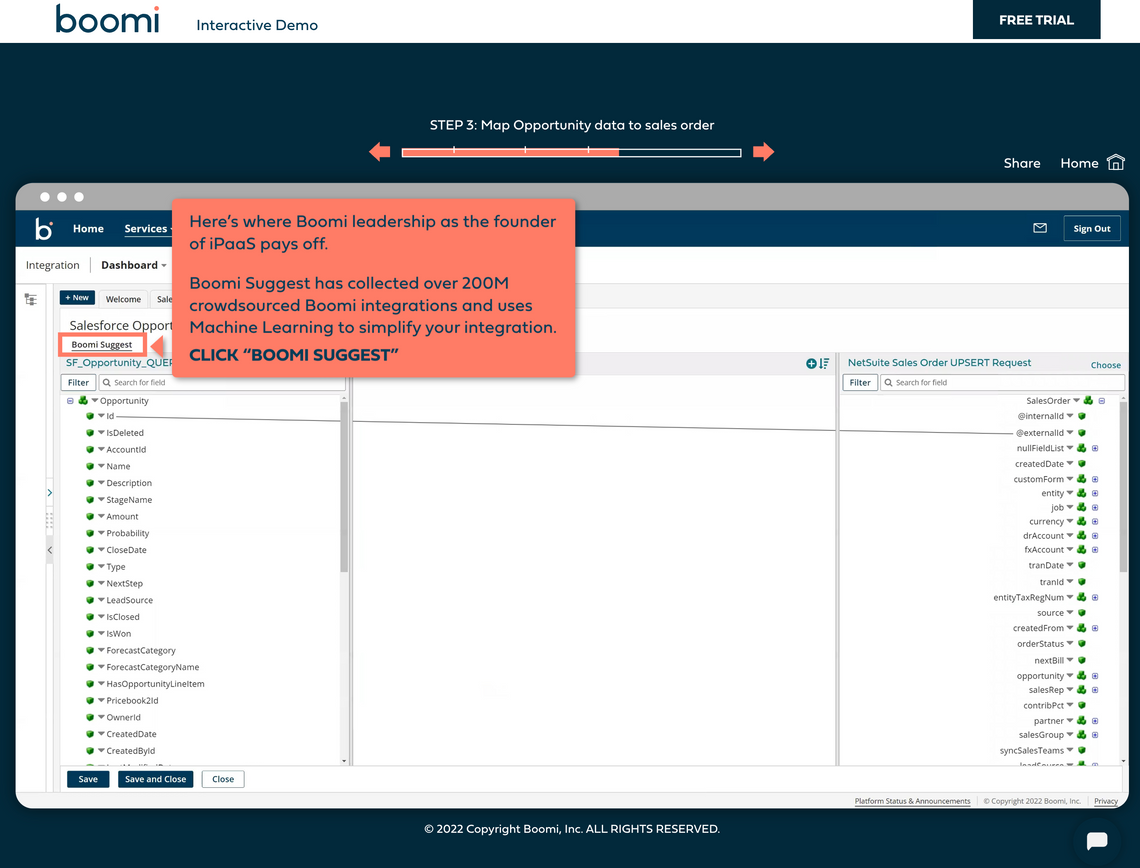Click the add mapping plus icon
The height and width of the screenshot is (868, 1140).
[x=811, y=363]
